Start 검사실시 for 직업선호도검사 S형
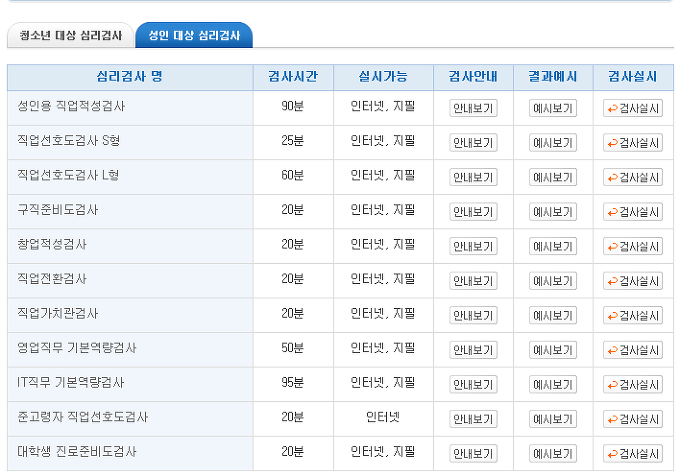This screenshot has width=680, height=476. (633, 143)
